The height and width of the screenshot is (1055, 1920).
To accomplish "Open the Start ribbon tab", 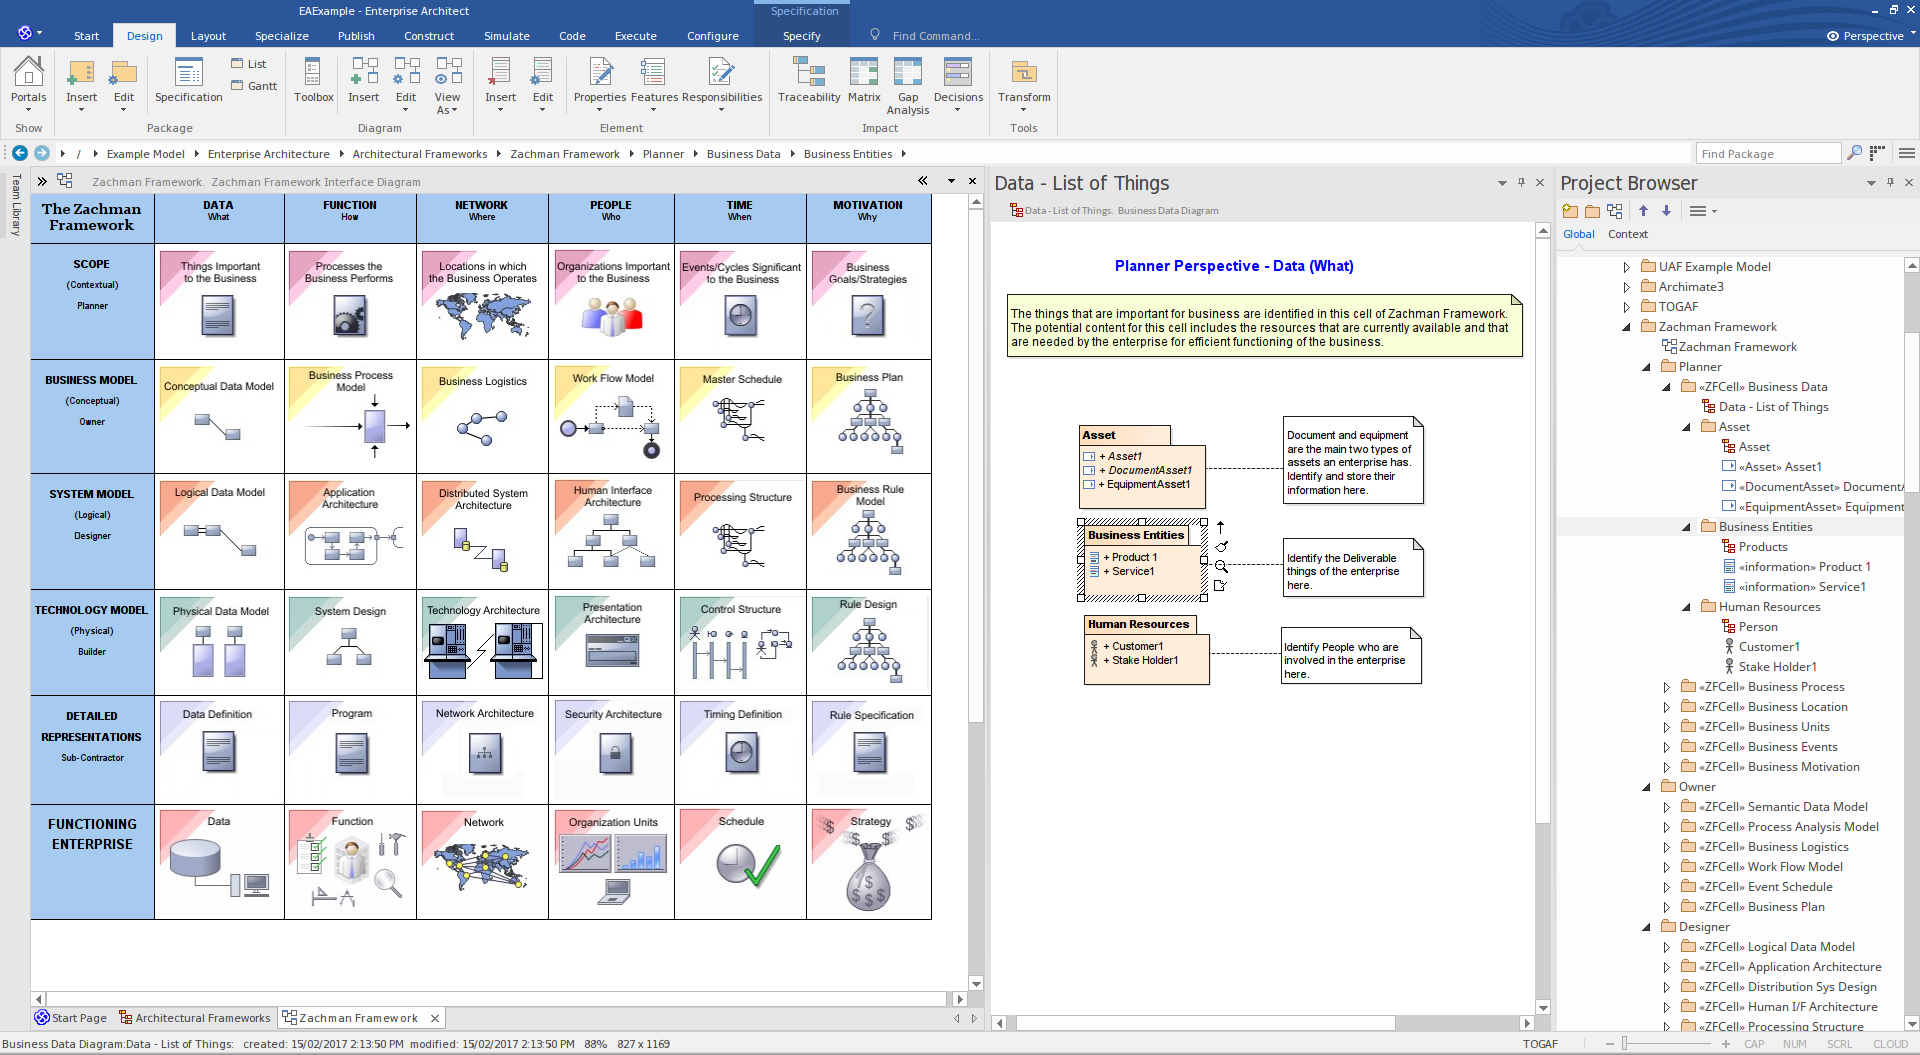I will [86, 36].
